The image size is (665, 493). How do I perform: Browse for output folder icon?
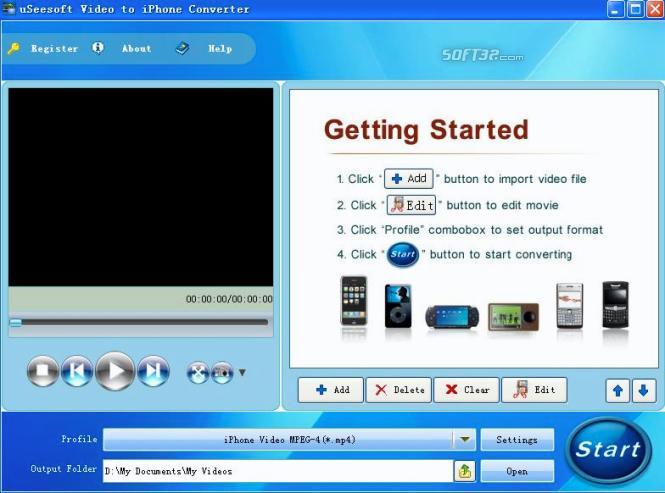[x=465, y=471]
